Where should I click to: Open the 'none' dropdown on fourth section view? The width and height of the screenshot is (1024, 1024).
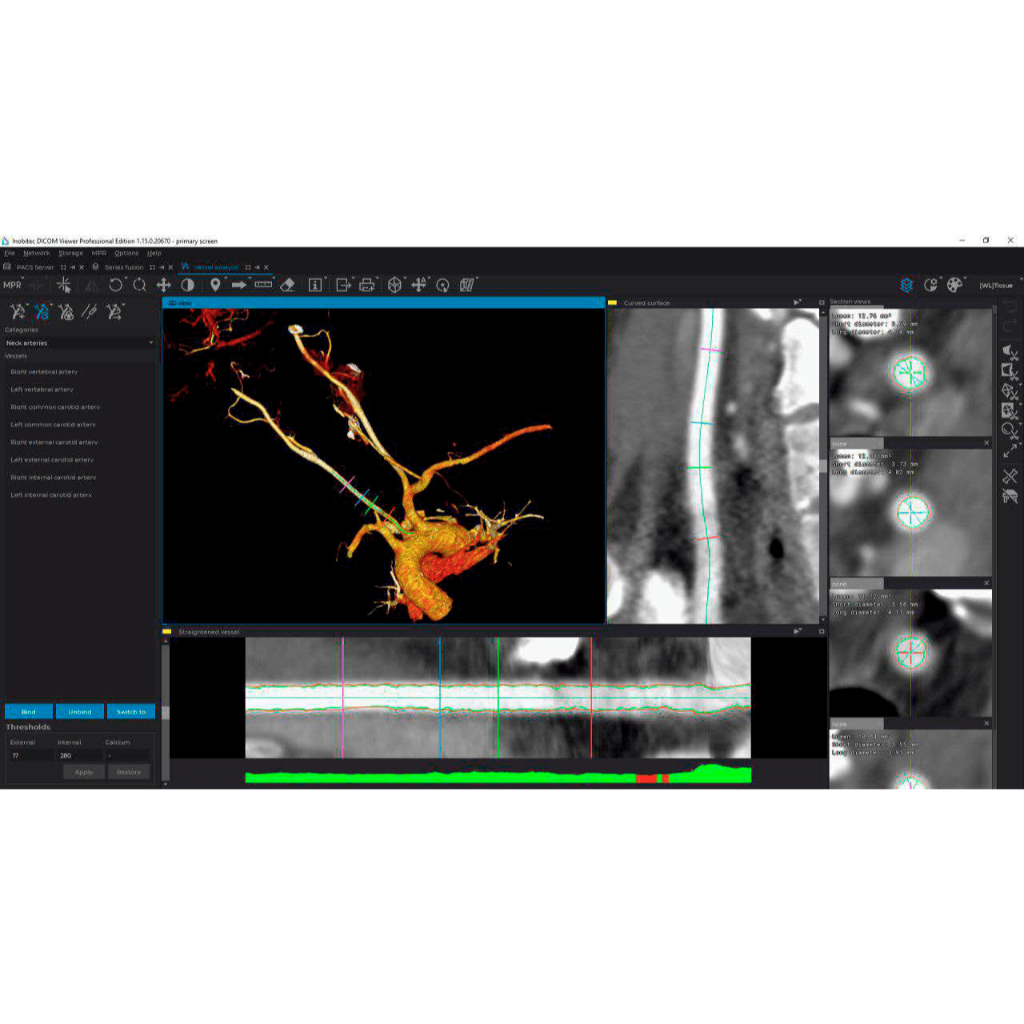(856, 724)
